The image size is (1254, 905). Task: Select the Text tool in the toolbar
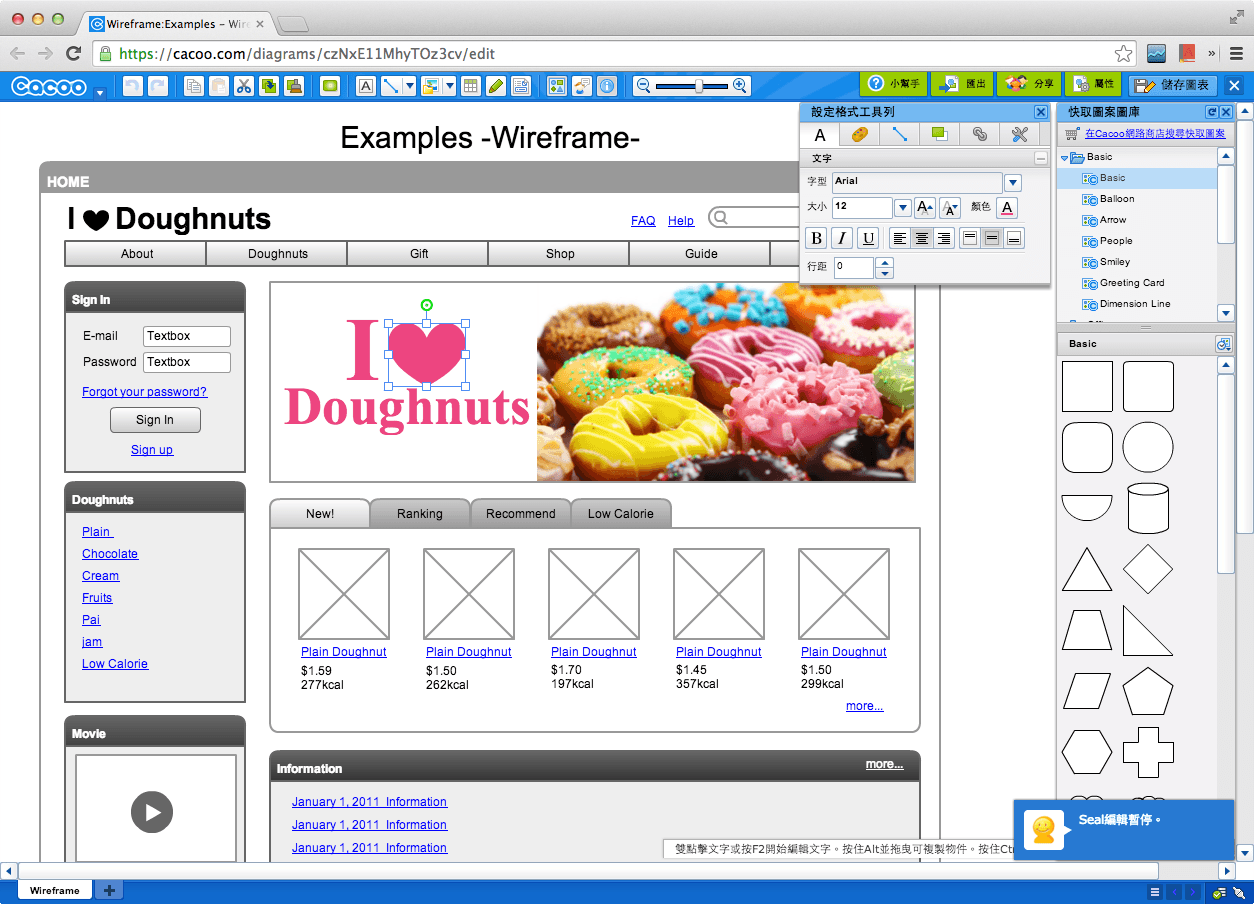coord(366,86)
